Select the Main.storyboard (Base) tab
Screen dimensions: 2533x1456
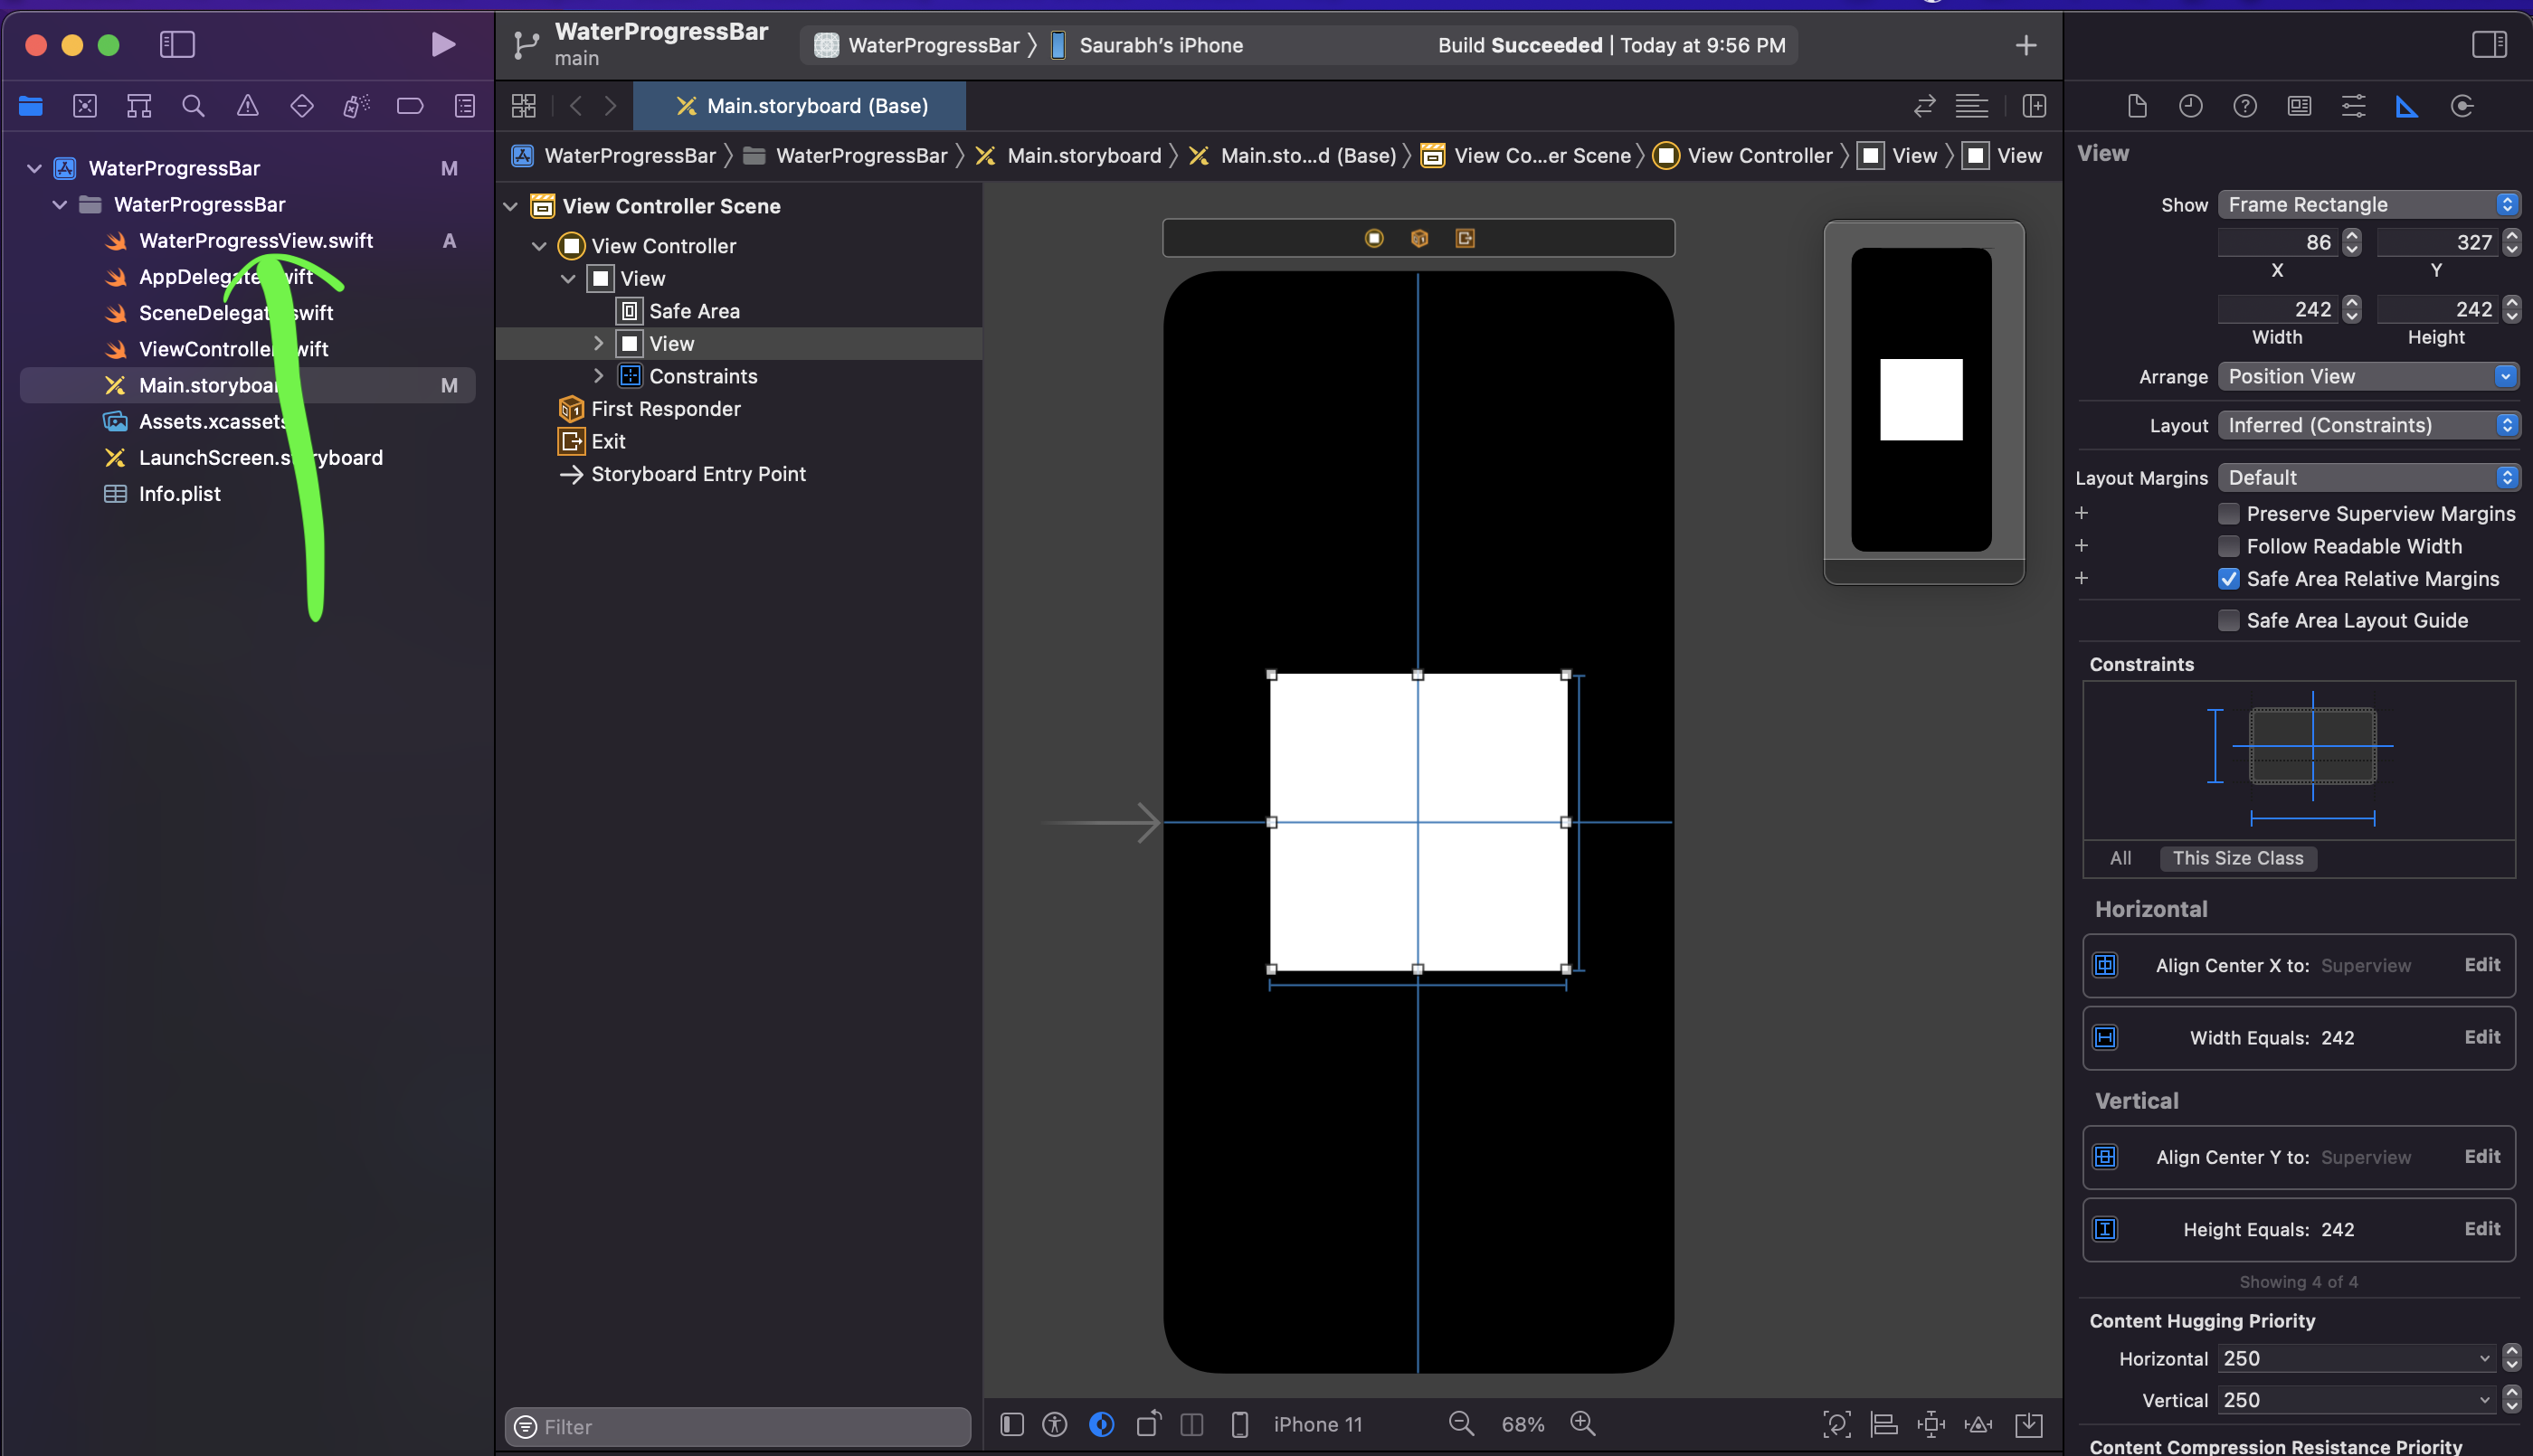[x=800, y=106]
